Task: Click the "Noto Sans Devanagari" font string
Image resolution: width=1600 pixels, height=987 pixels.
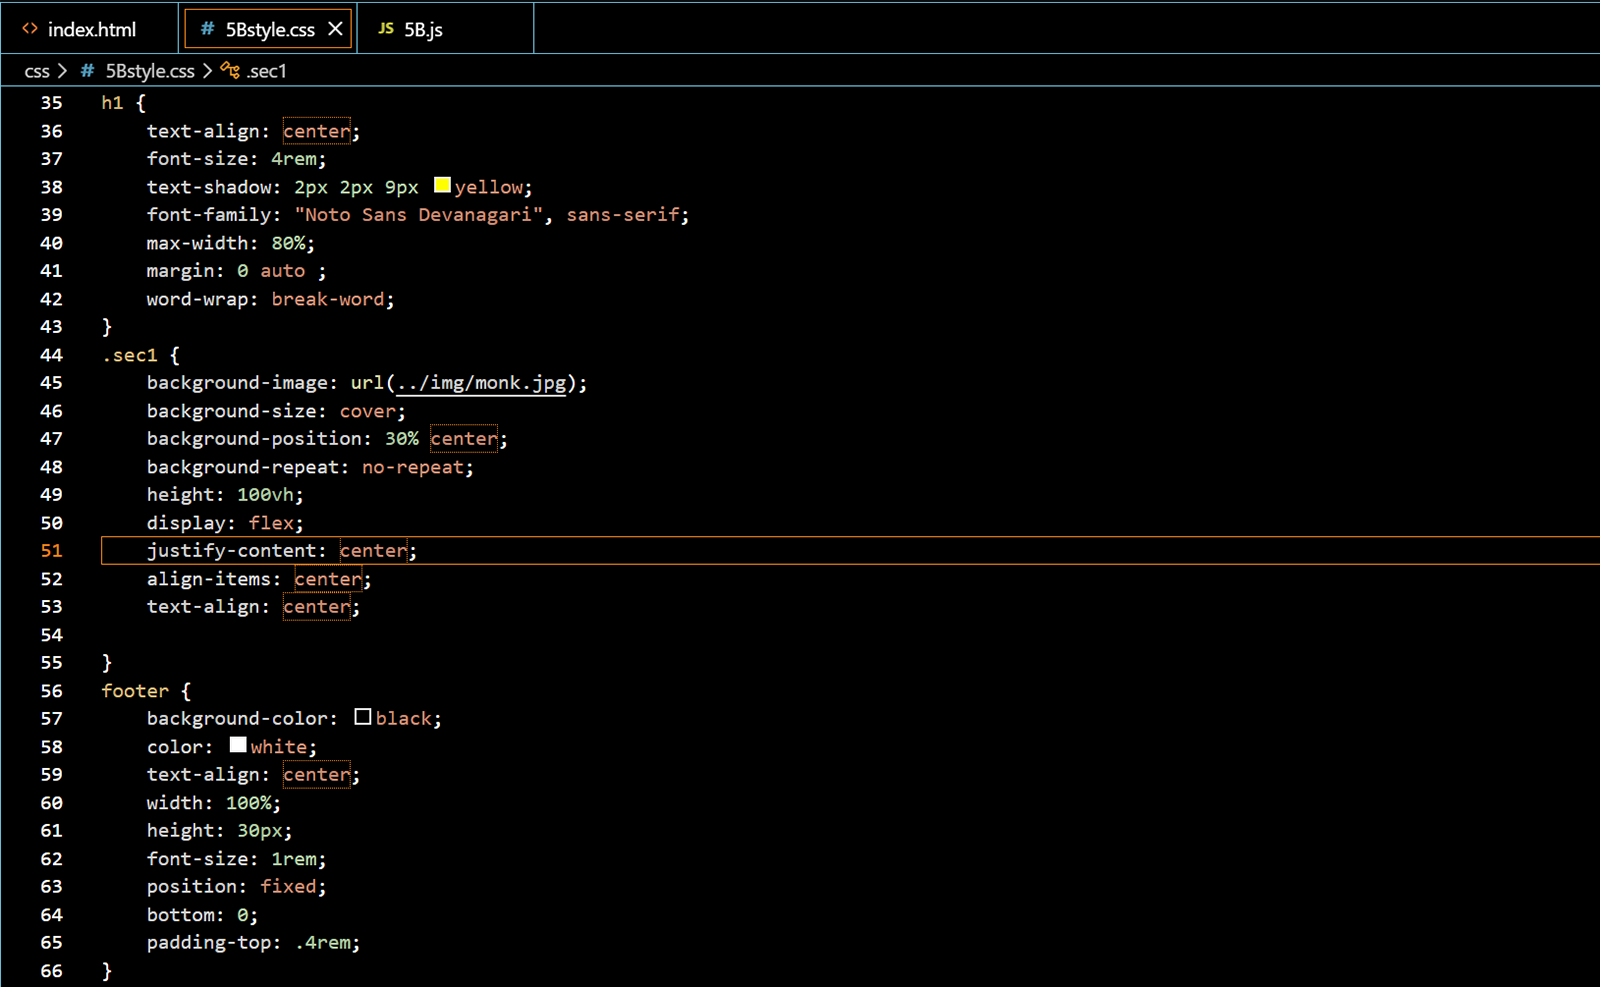Action: (x=418, y=215)
